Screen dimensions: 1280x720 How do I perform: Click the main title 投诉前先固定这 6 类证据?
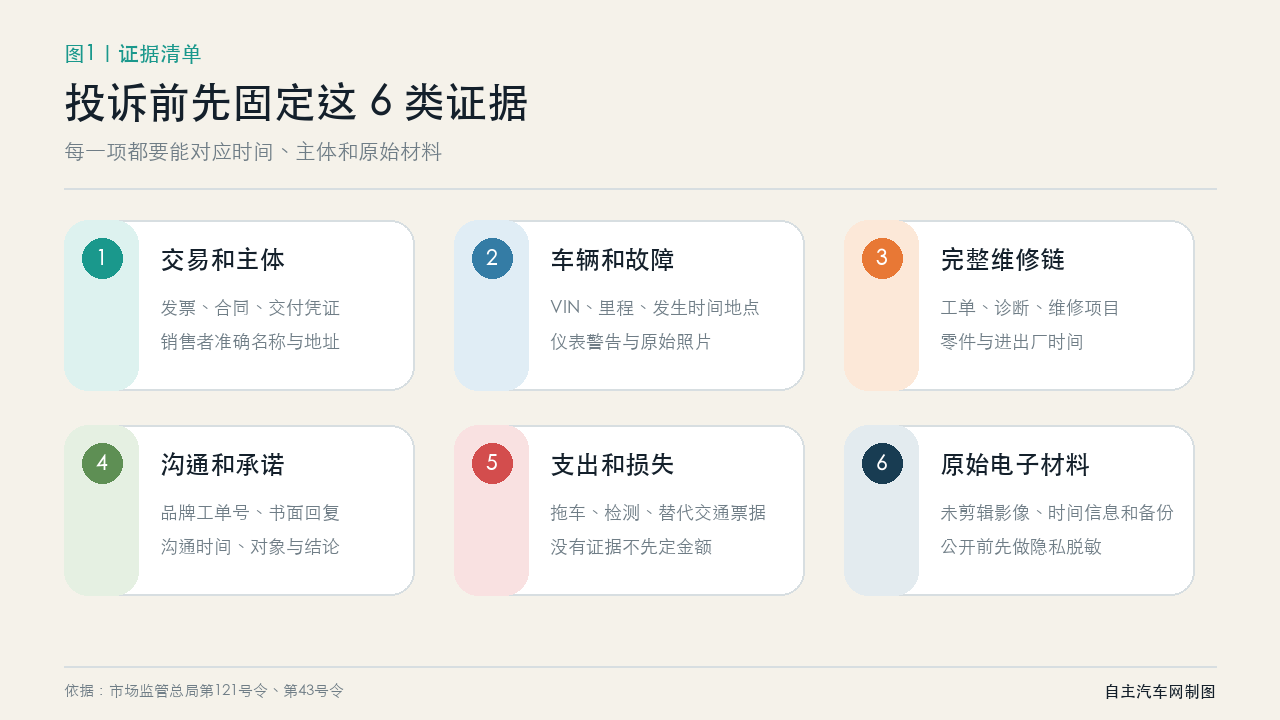click(x=296, y=103)
